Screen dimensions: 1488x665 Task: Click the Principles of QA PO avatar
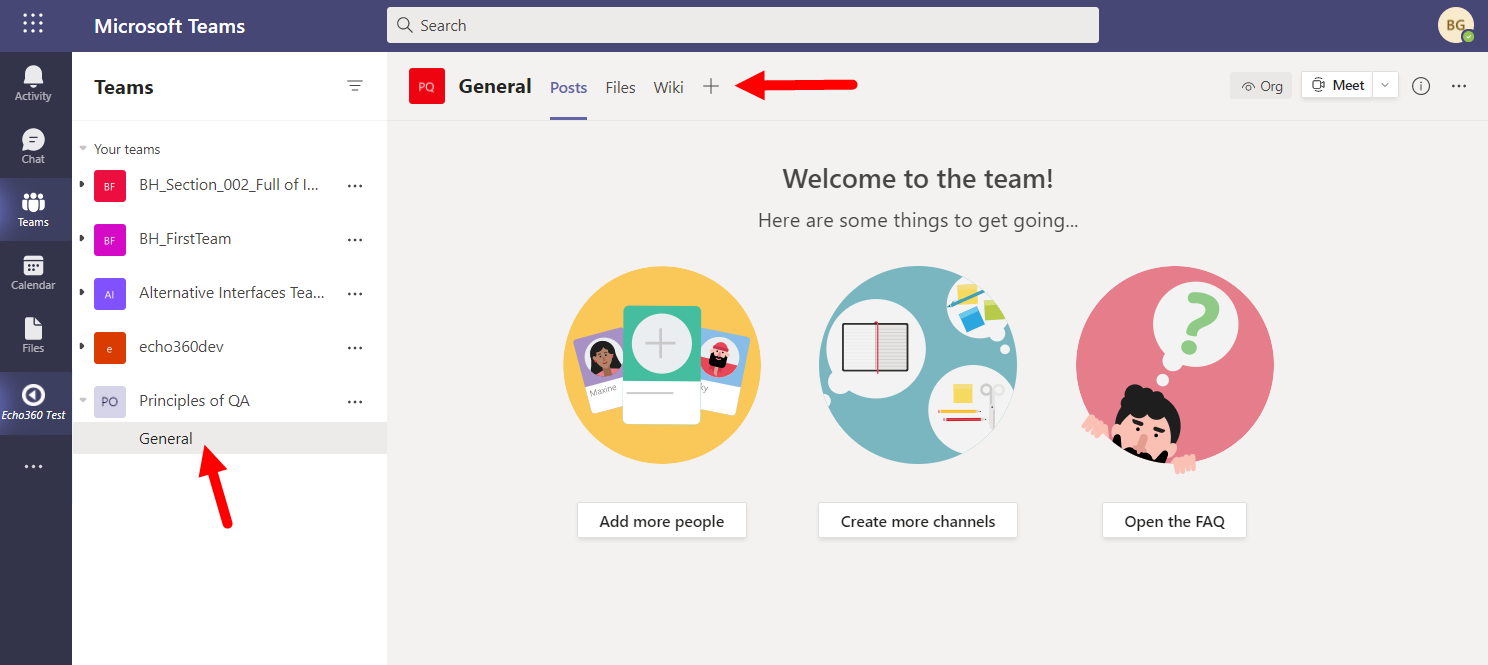click(x=110, y=402)
